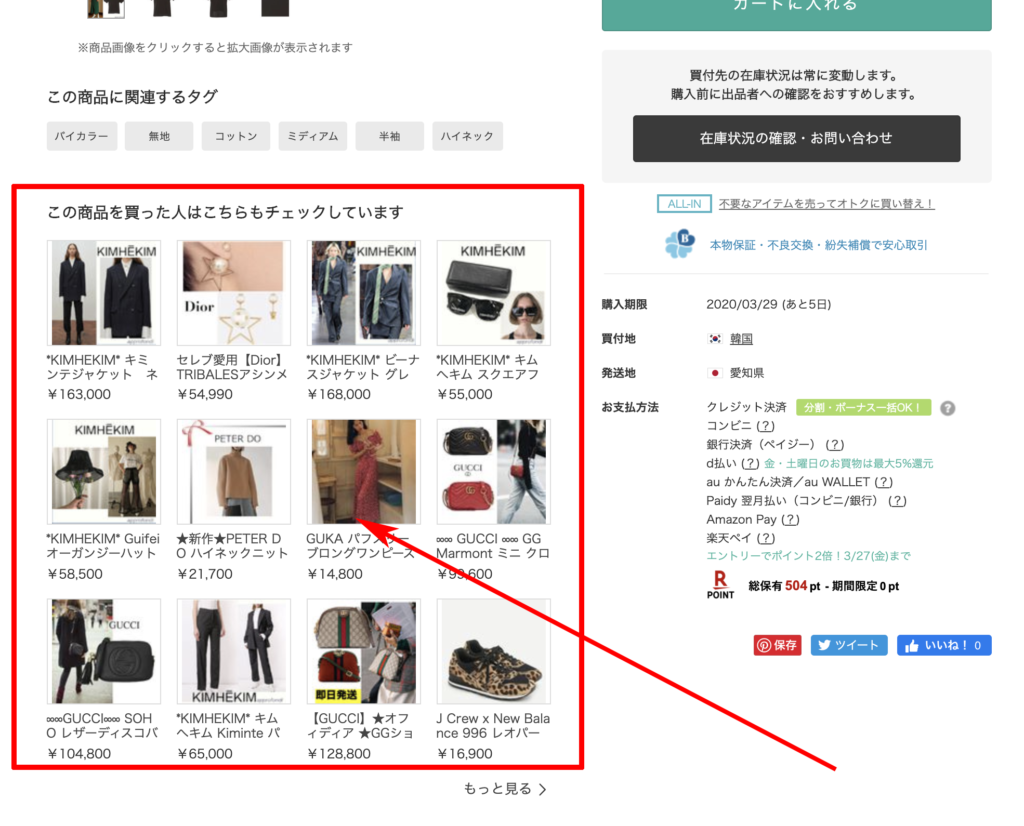Click the (?) help link beside d払い
The height and width of the screenshot is (826, 1024).
[x=750, y=464]
